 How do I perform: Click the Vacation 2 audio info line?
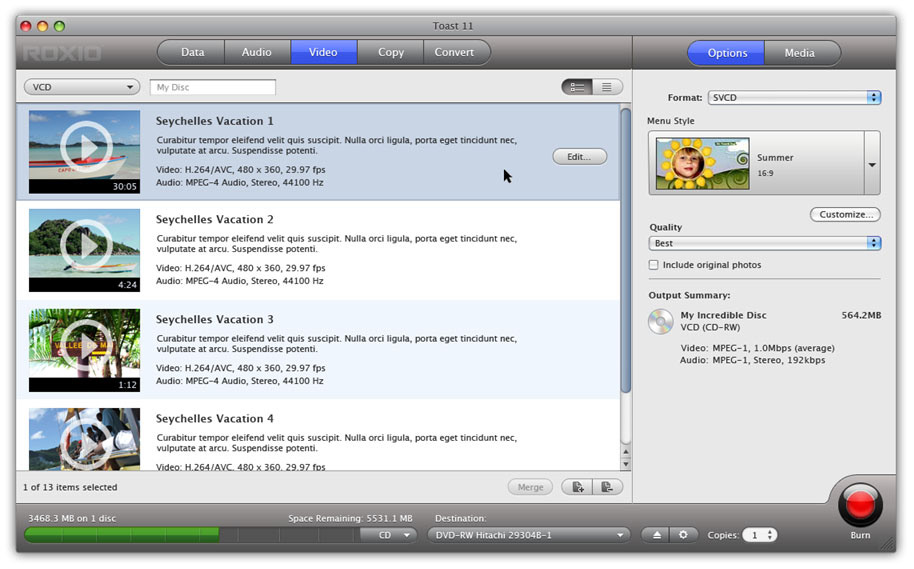click(240, 280)
